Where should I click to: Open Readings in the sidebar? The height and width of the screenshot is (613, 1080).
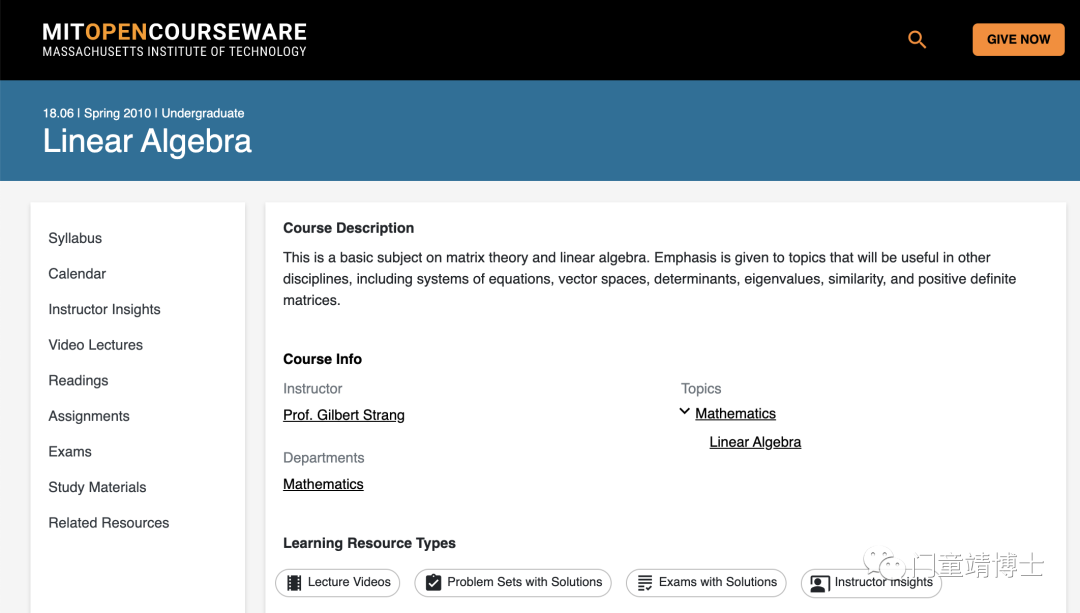[79, 381]
